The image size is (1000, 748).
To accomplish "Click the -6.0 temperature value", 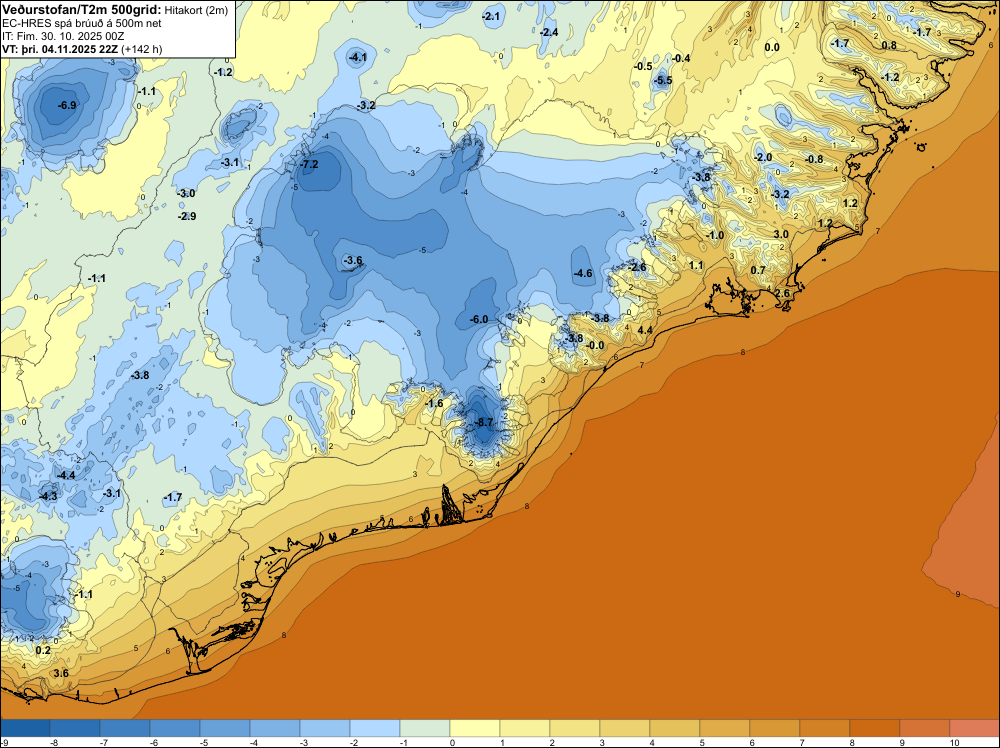I will 479,319.
